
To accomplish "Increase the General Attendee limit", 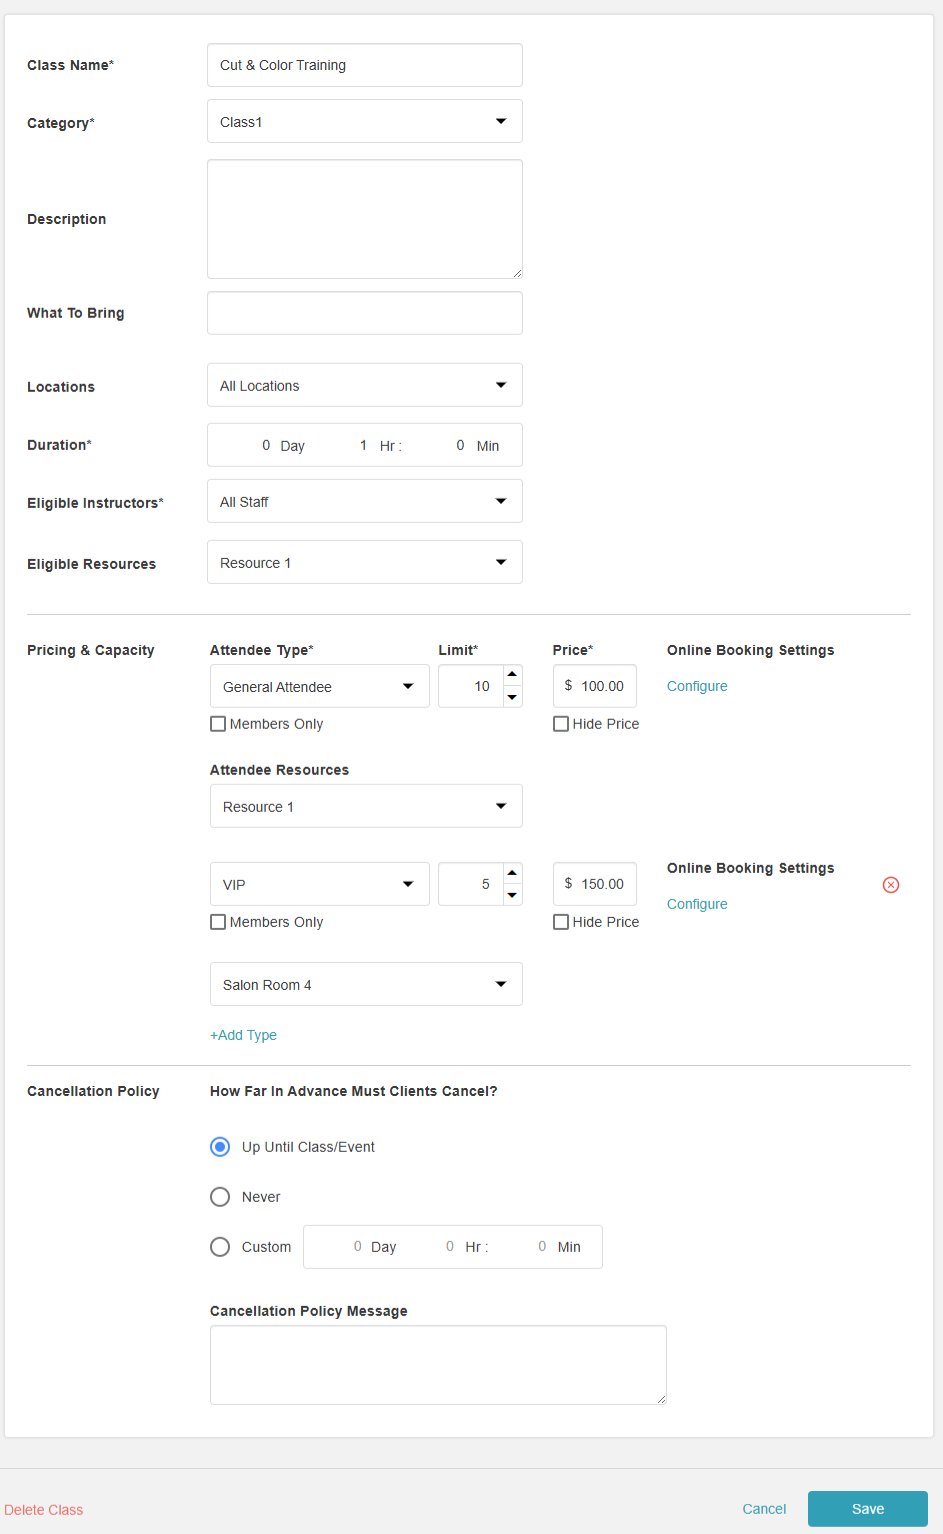I will click(x=512, y=675).
